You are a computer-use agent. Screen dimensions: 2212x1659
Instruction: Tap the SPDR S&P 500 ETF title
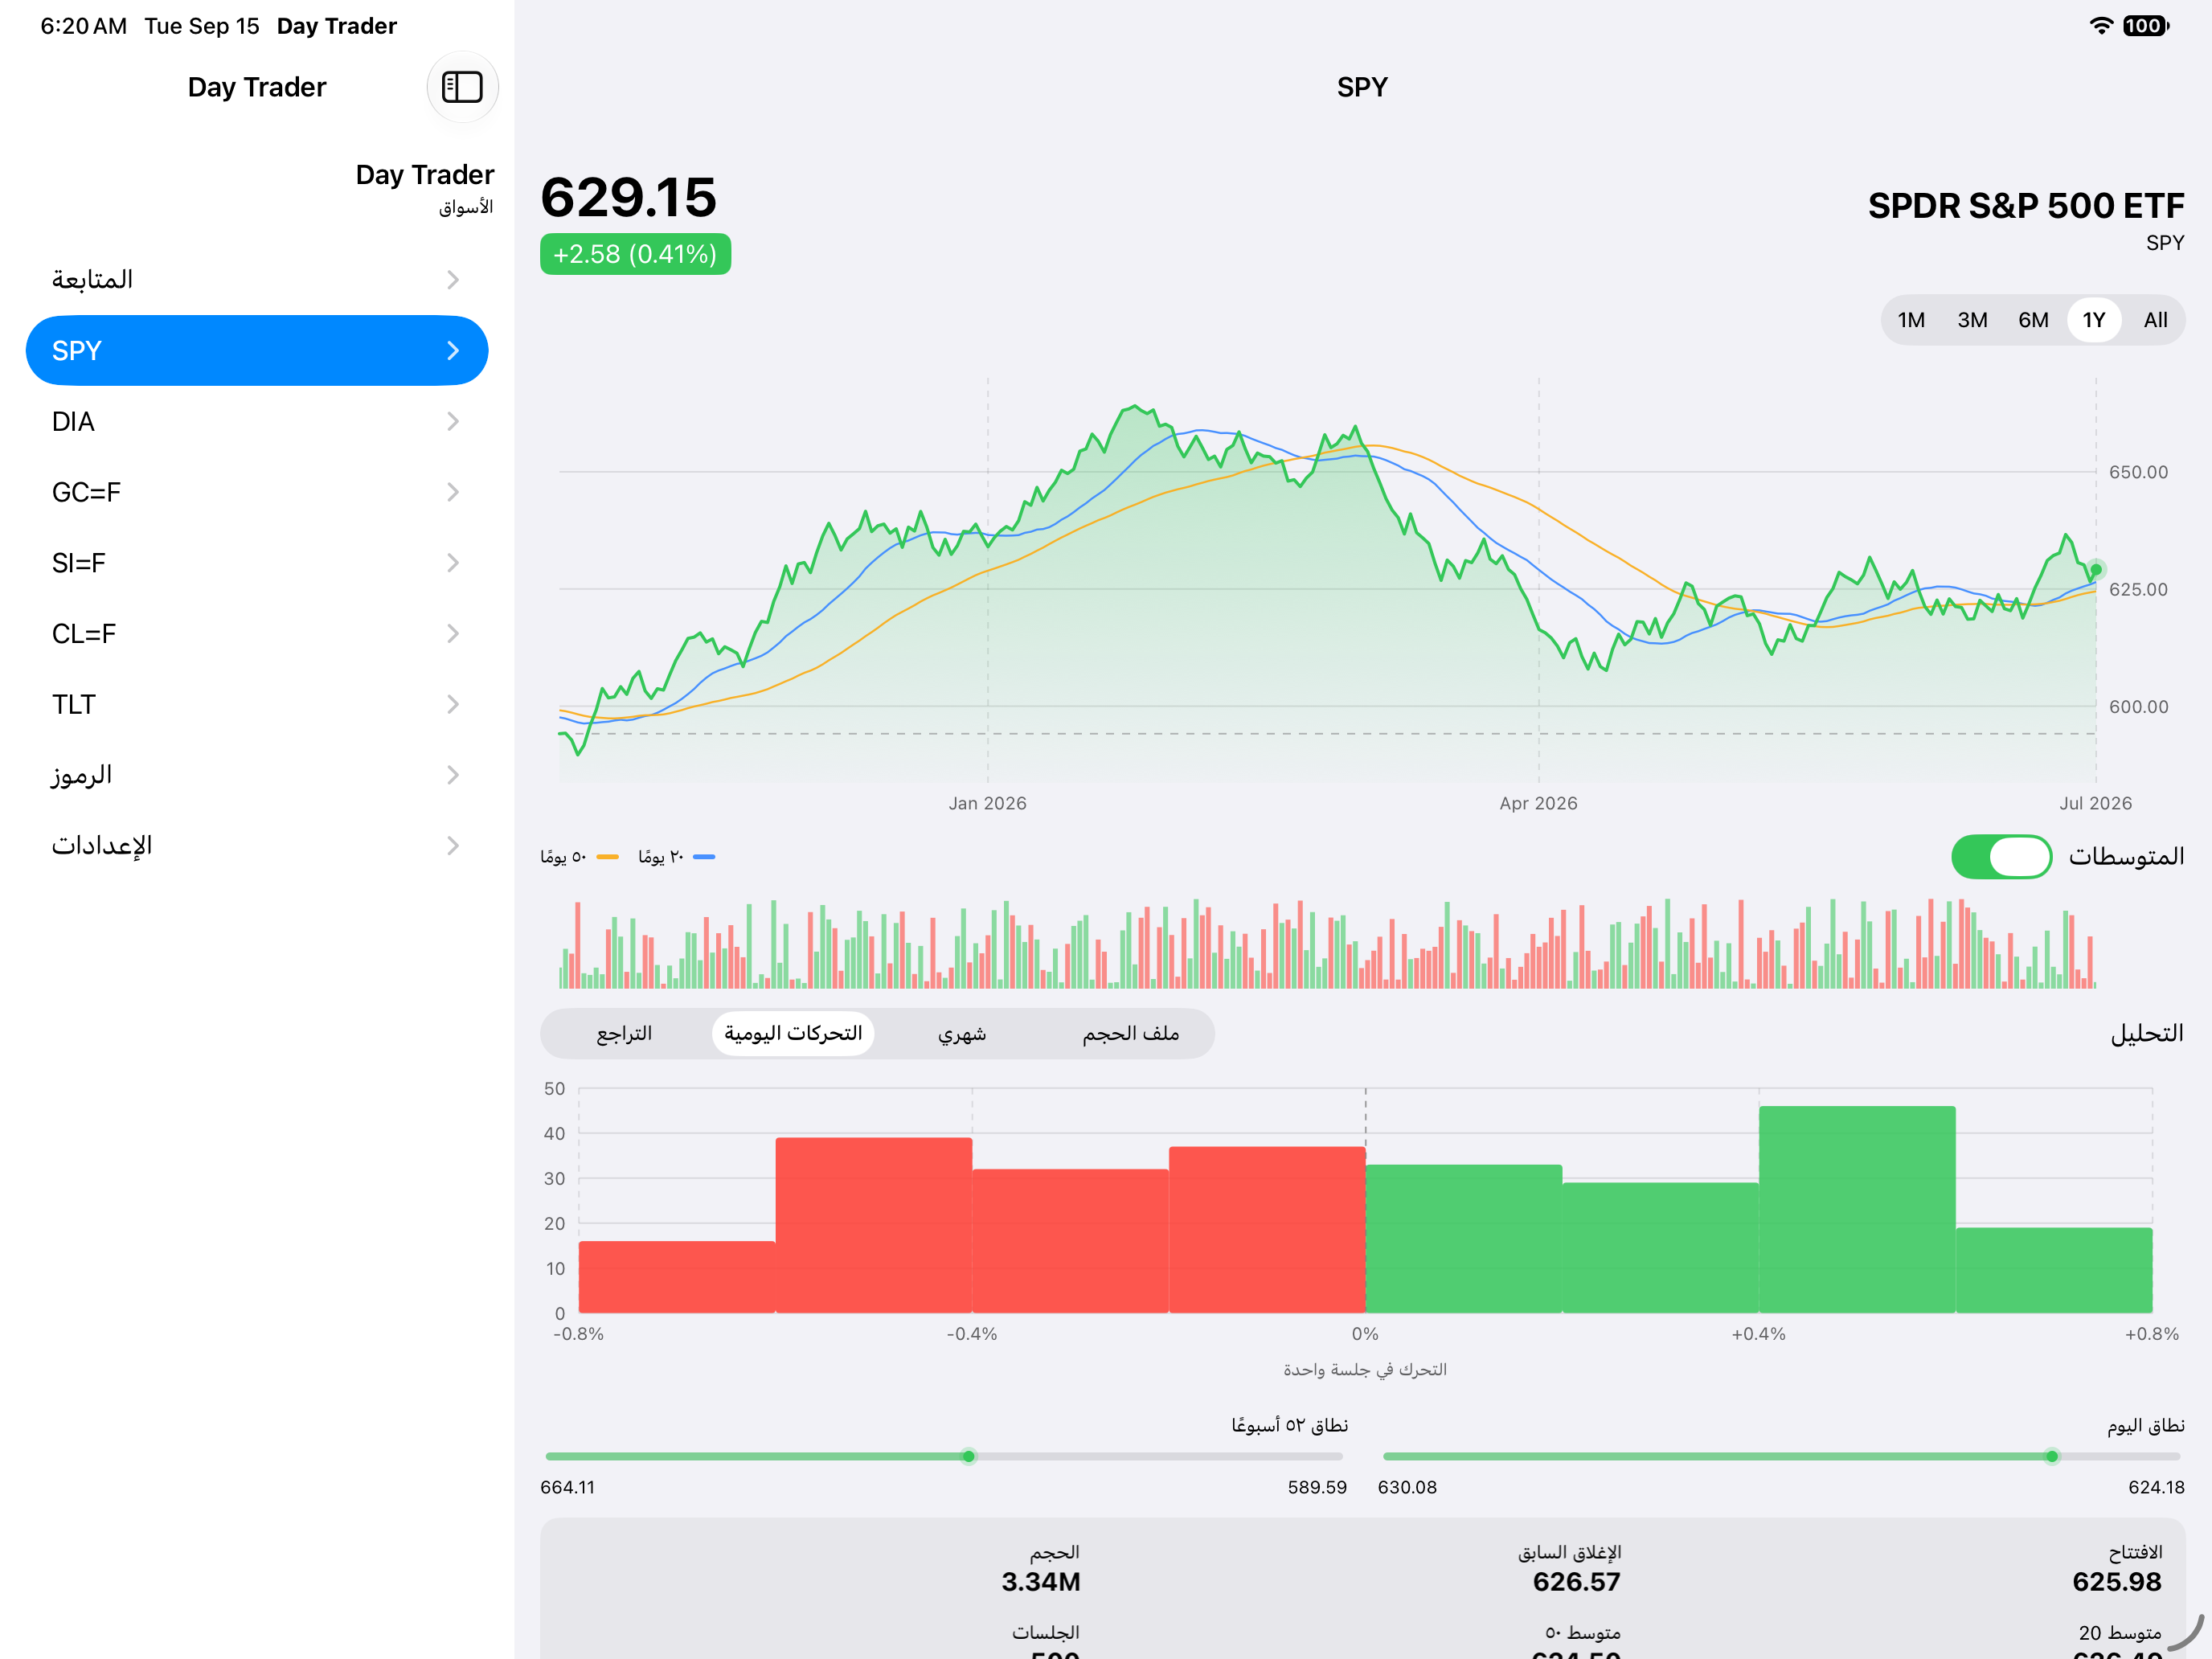(2026, 206)
